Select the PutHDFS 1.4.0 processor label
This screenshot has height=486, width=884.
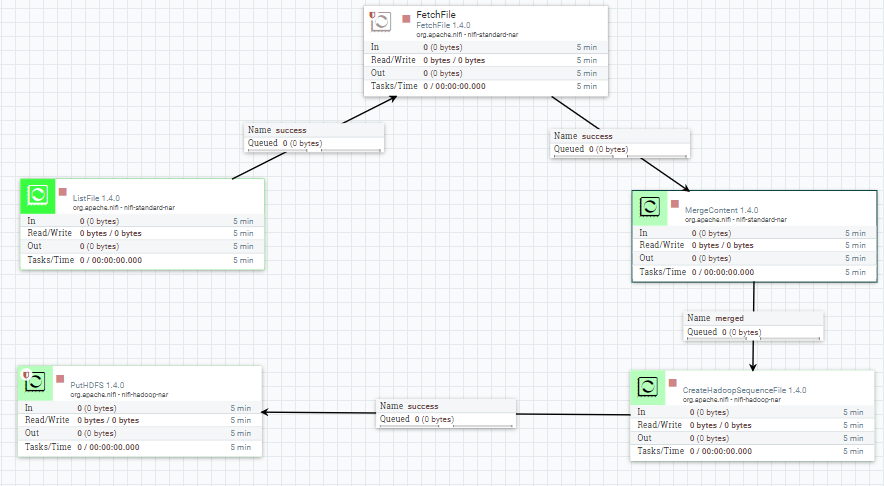pos(97,385)
